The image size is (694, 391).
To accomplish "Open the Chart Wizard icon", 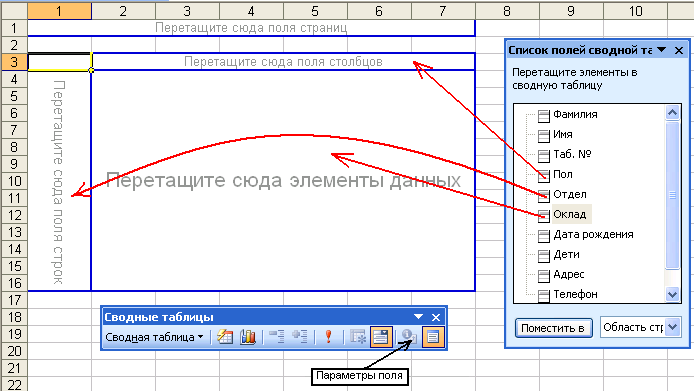I will [248, 337].
